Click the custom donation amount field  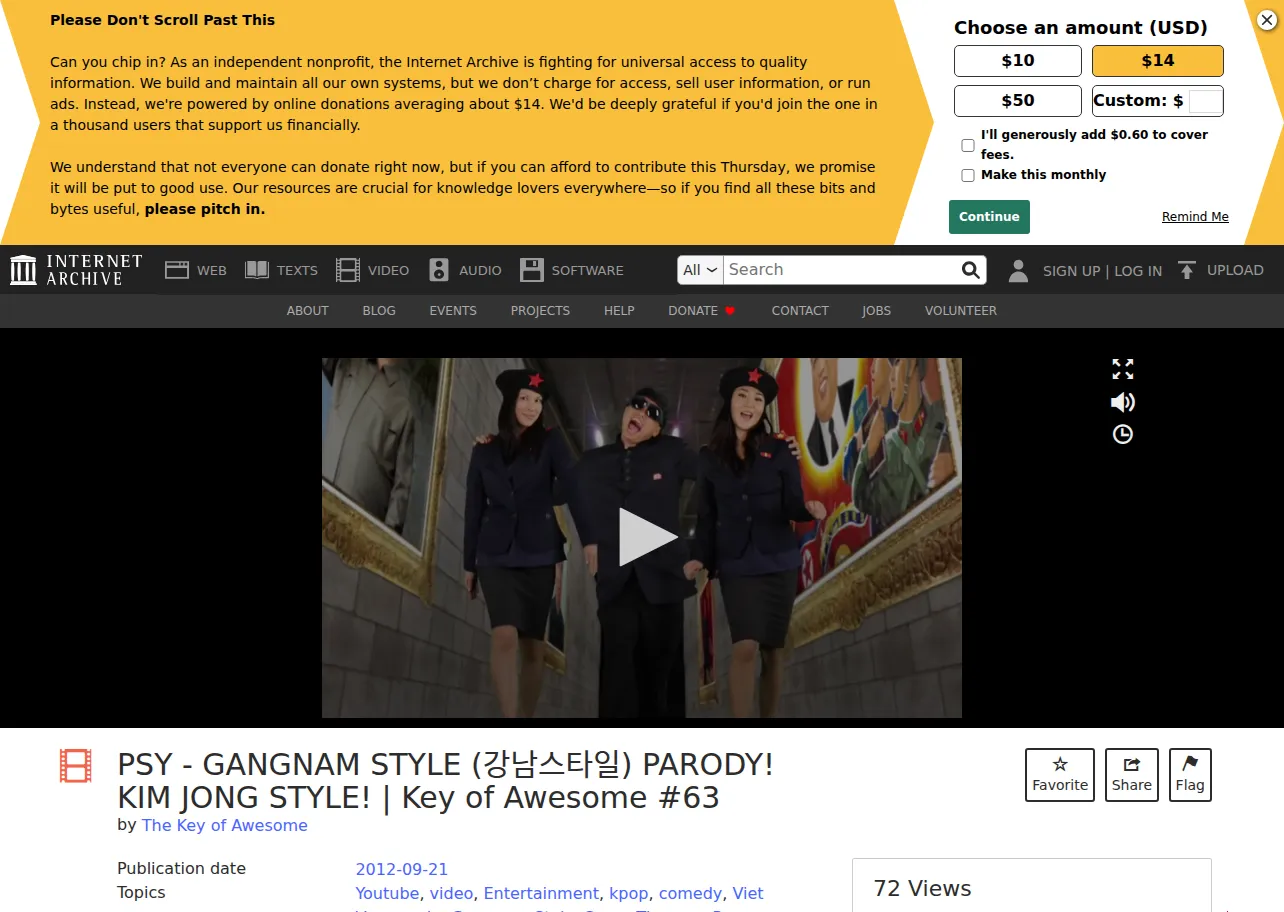click(x=1204, y=101)
